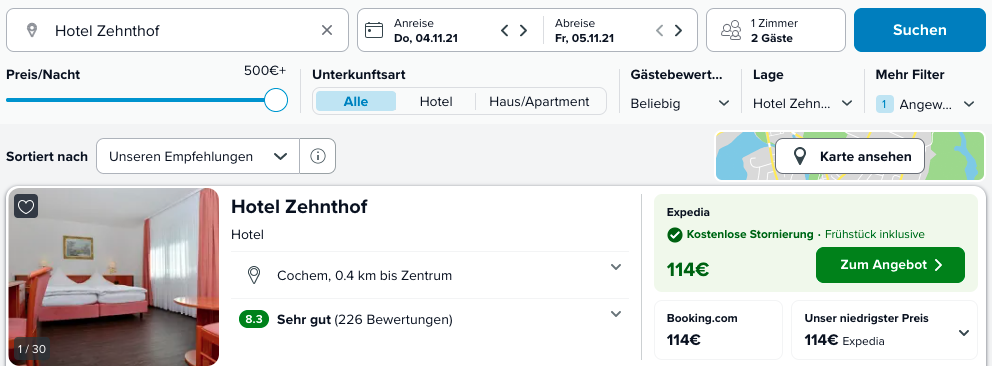Screen dimensions: 992x366
Task: Clear the Hotel Zehnthof search text
Action: pos(326,30)
